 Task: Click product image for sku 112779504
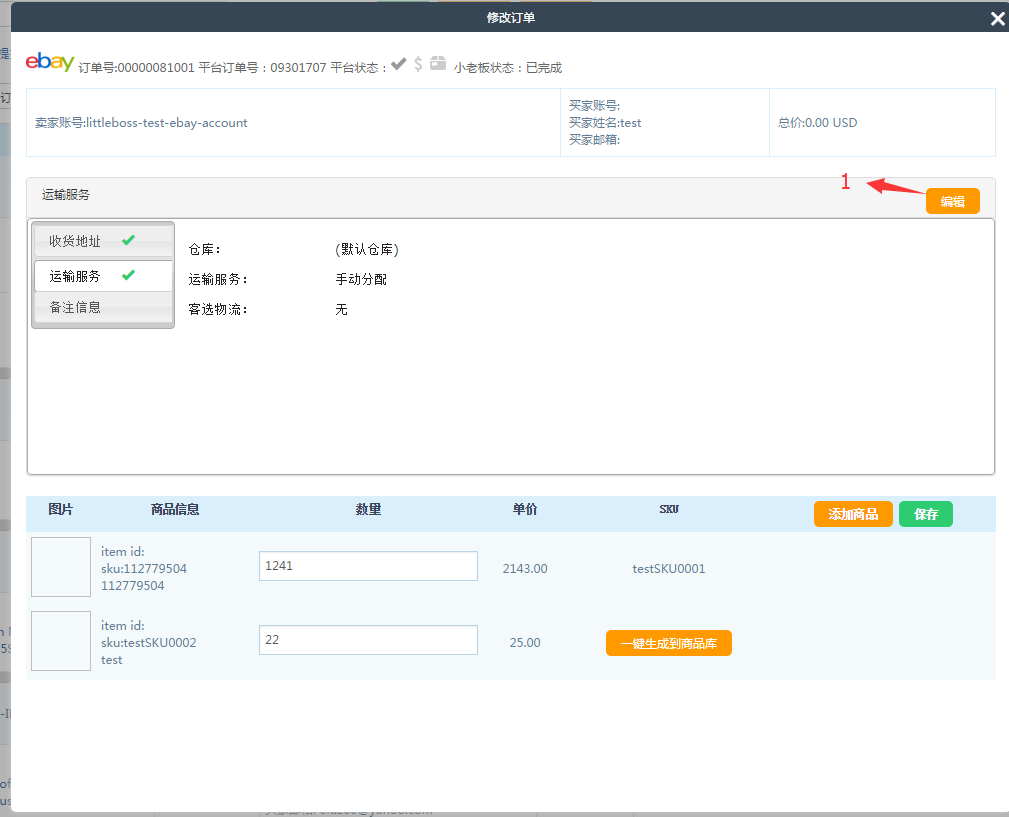click(x=61, y=567)
